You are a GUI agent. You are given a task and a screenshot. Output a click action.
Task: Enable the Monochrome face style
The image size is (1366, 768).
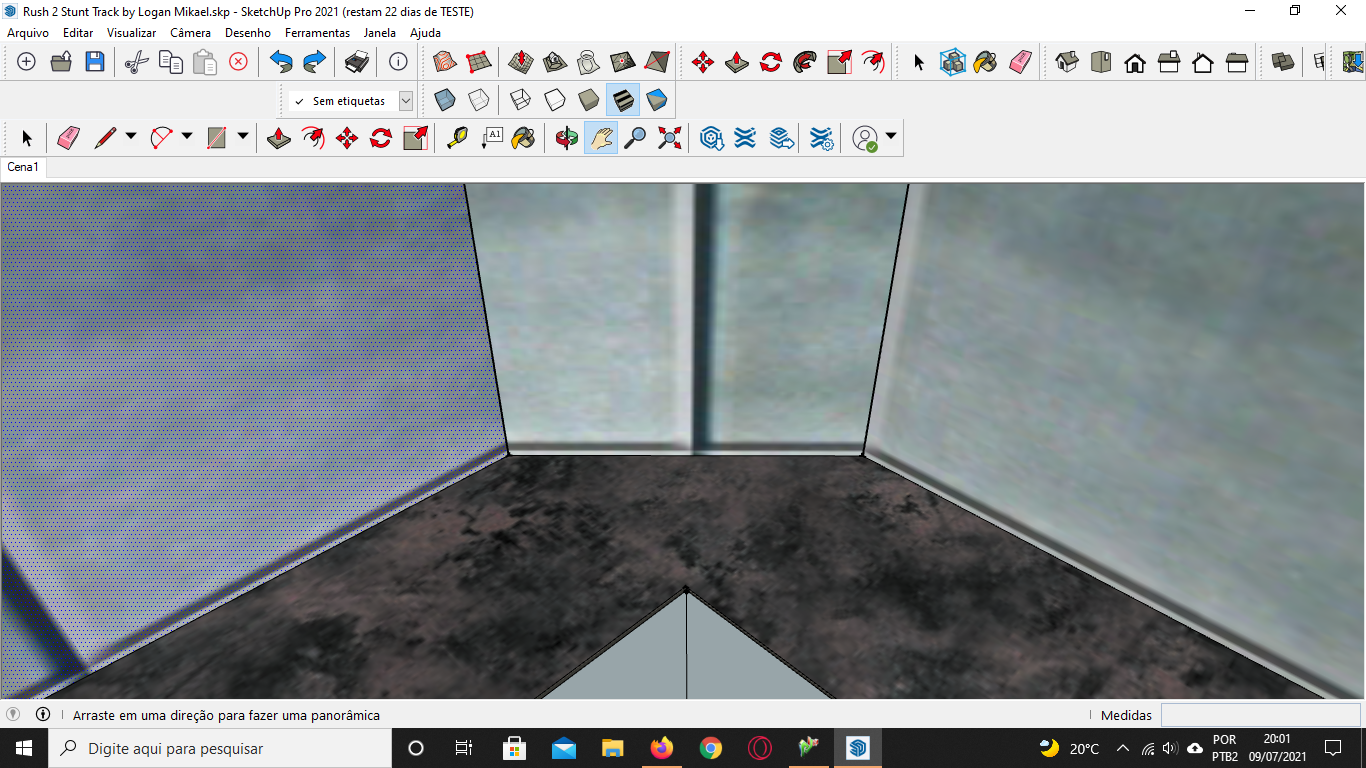657,100
